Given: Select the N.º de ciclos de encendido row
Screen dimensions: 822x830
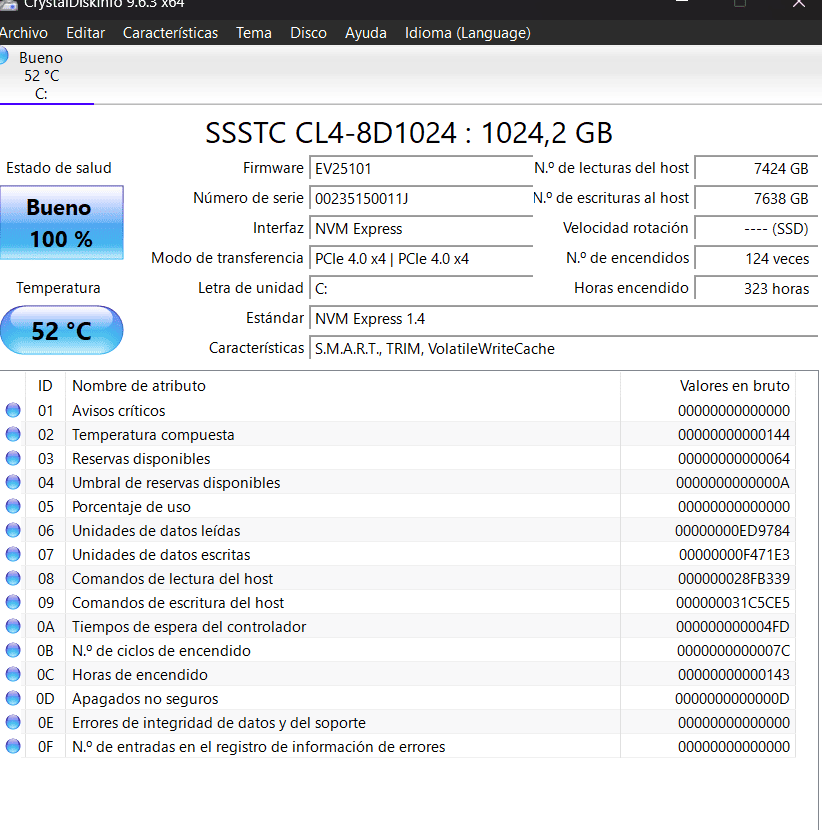Looking at the screenshot, I should click(x=398, y=651).
